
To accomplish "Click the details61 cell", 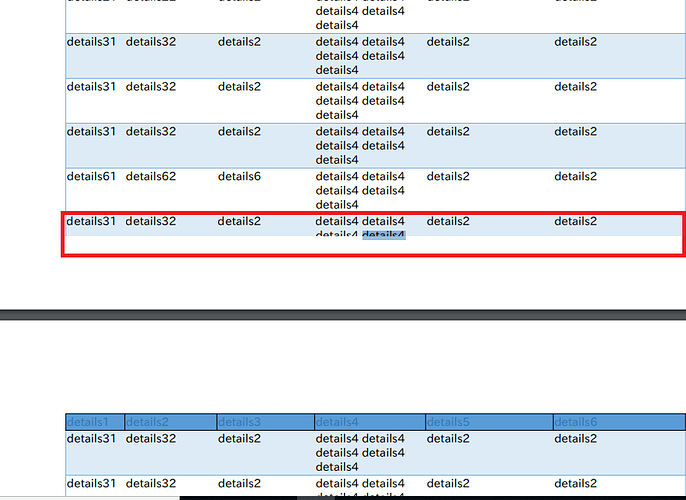I will pyautogui.click(x=91, y=177).
